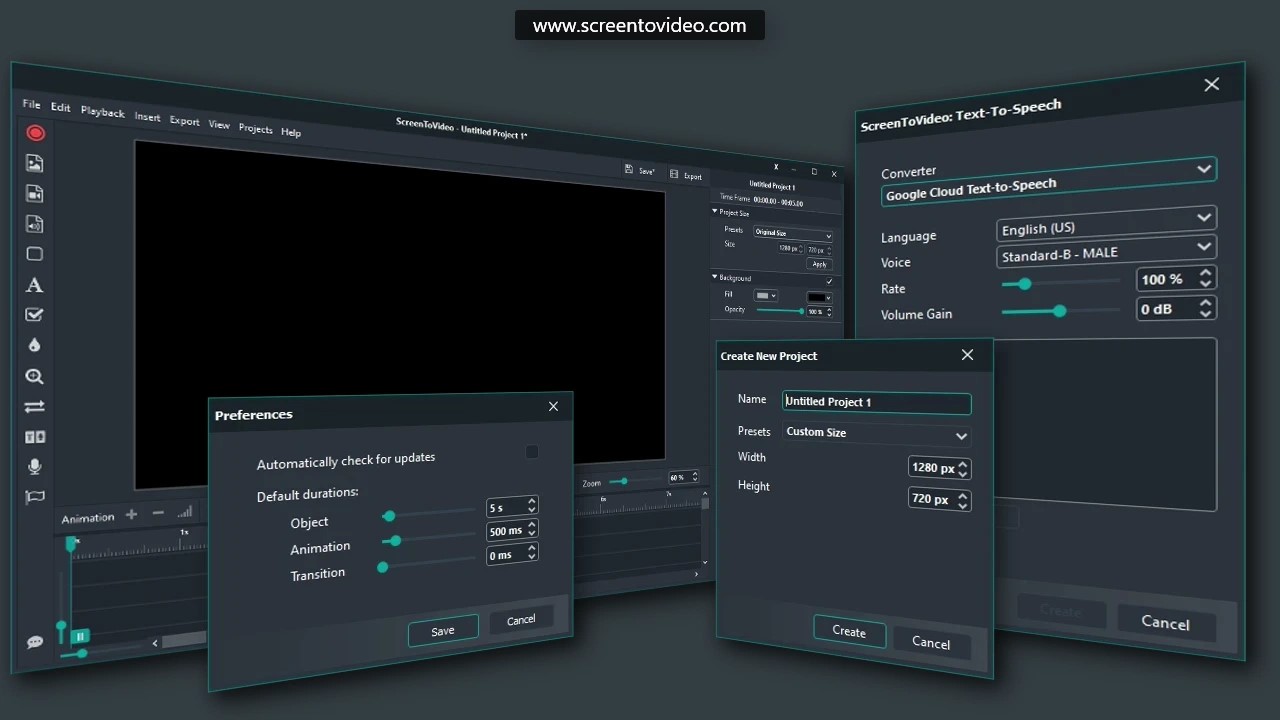Select the rectangle shape tool
This screenshot has height=720, width=1280.
click(35, 254)
